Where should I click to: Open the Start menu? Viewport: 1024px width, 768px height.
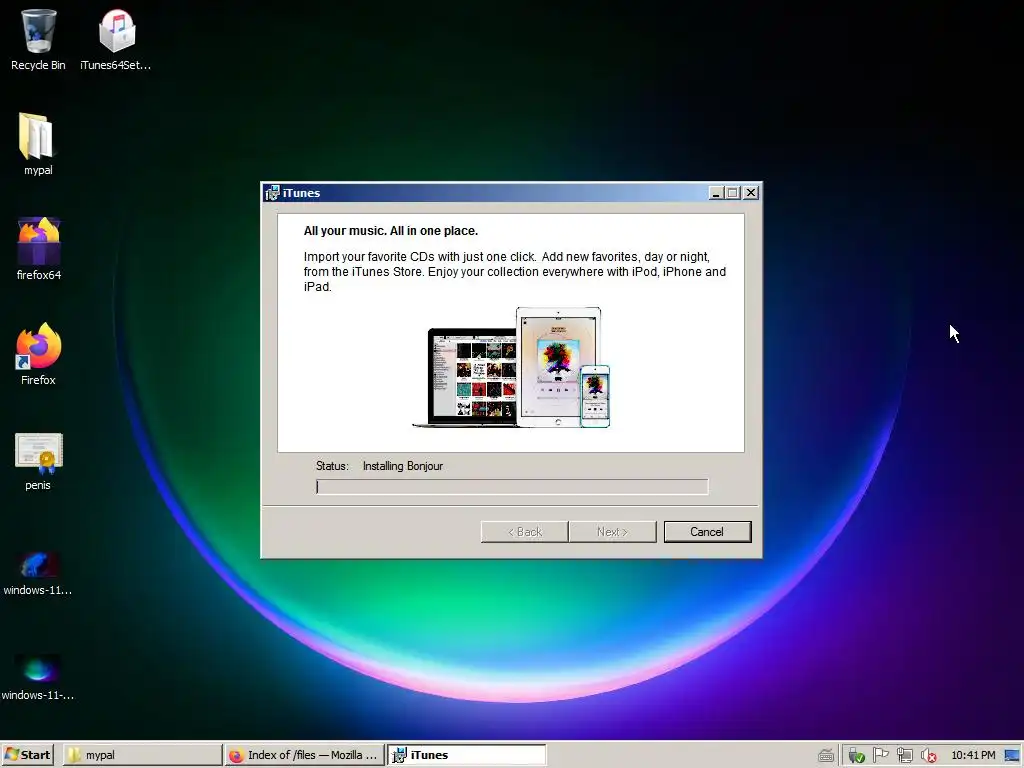(x=27, y=755)
